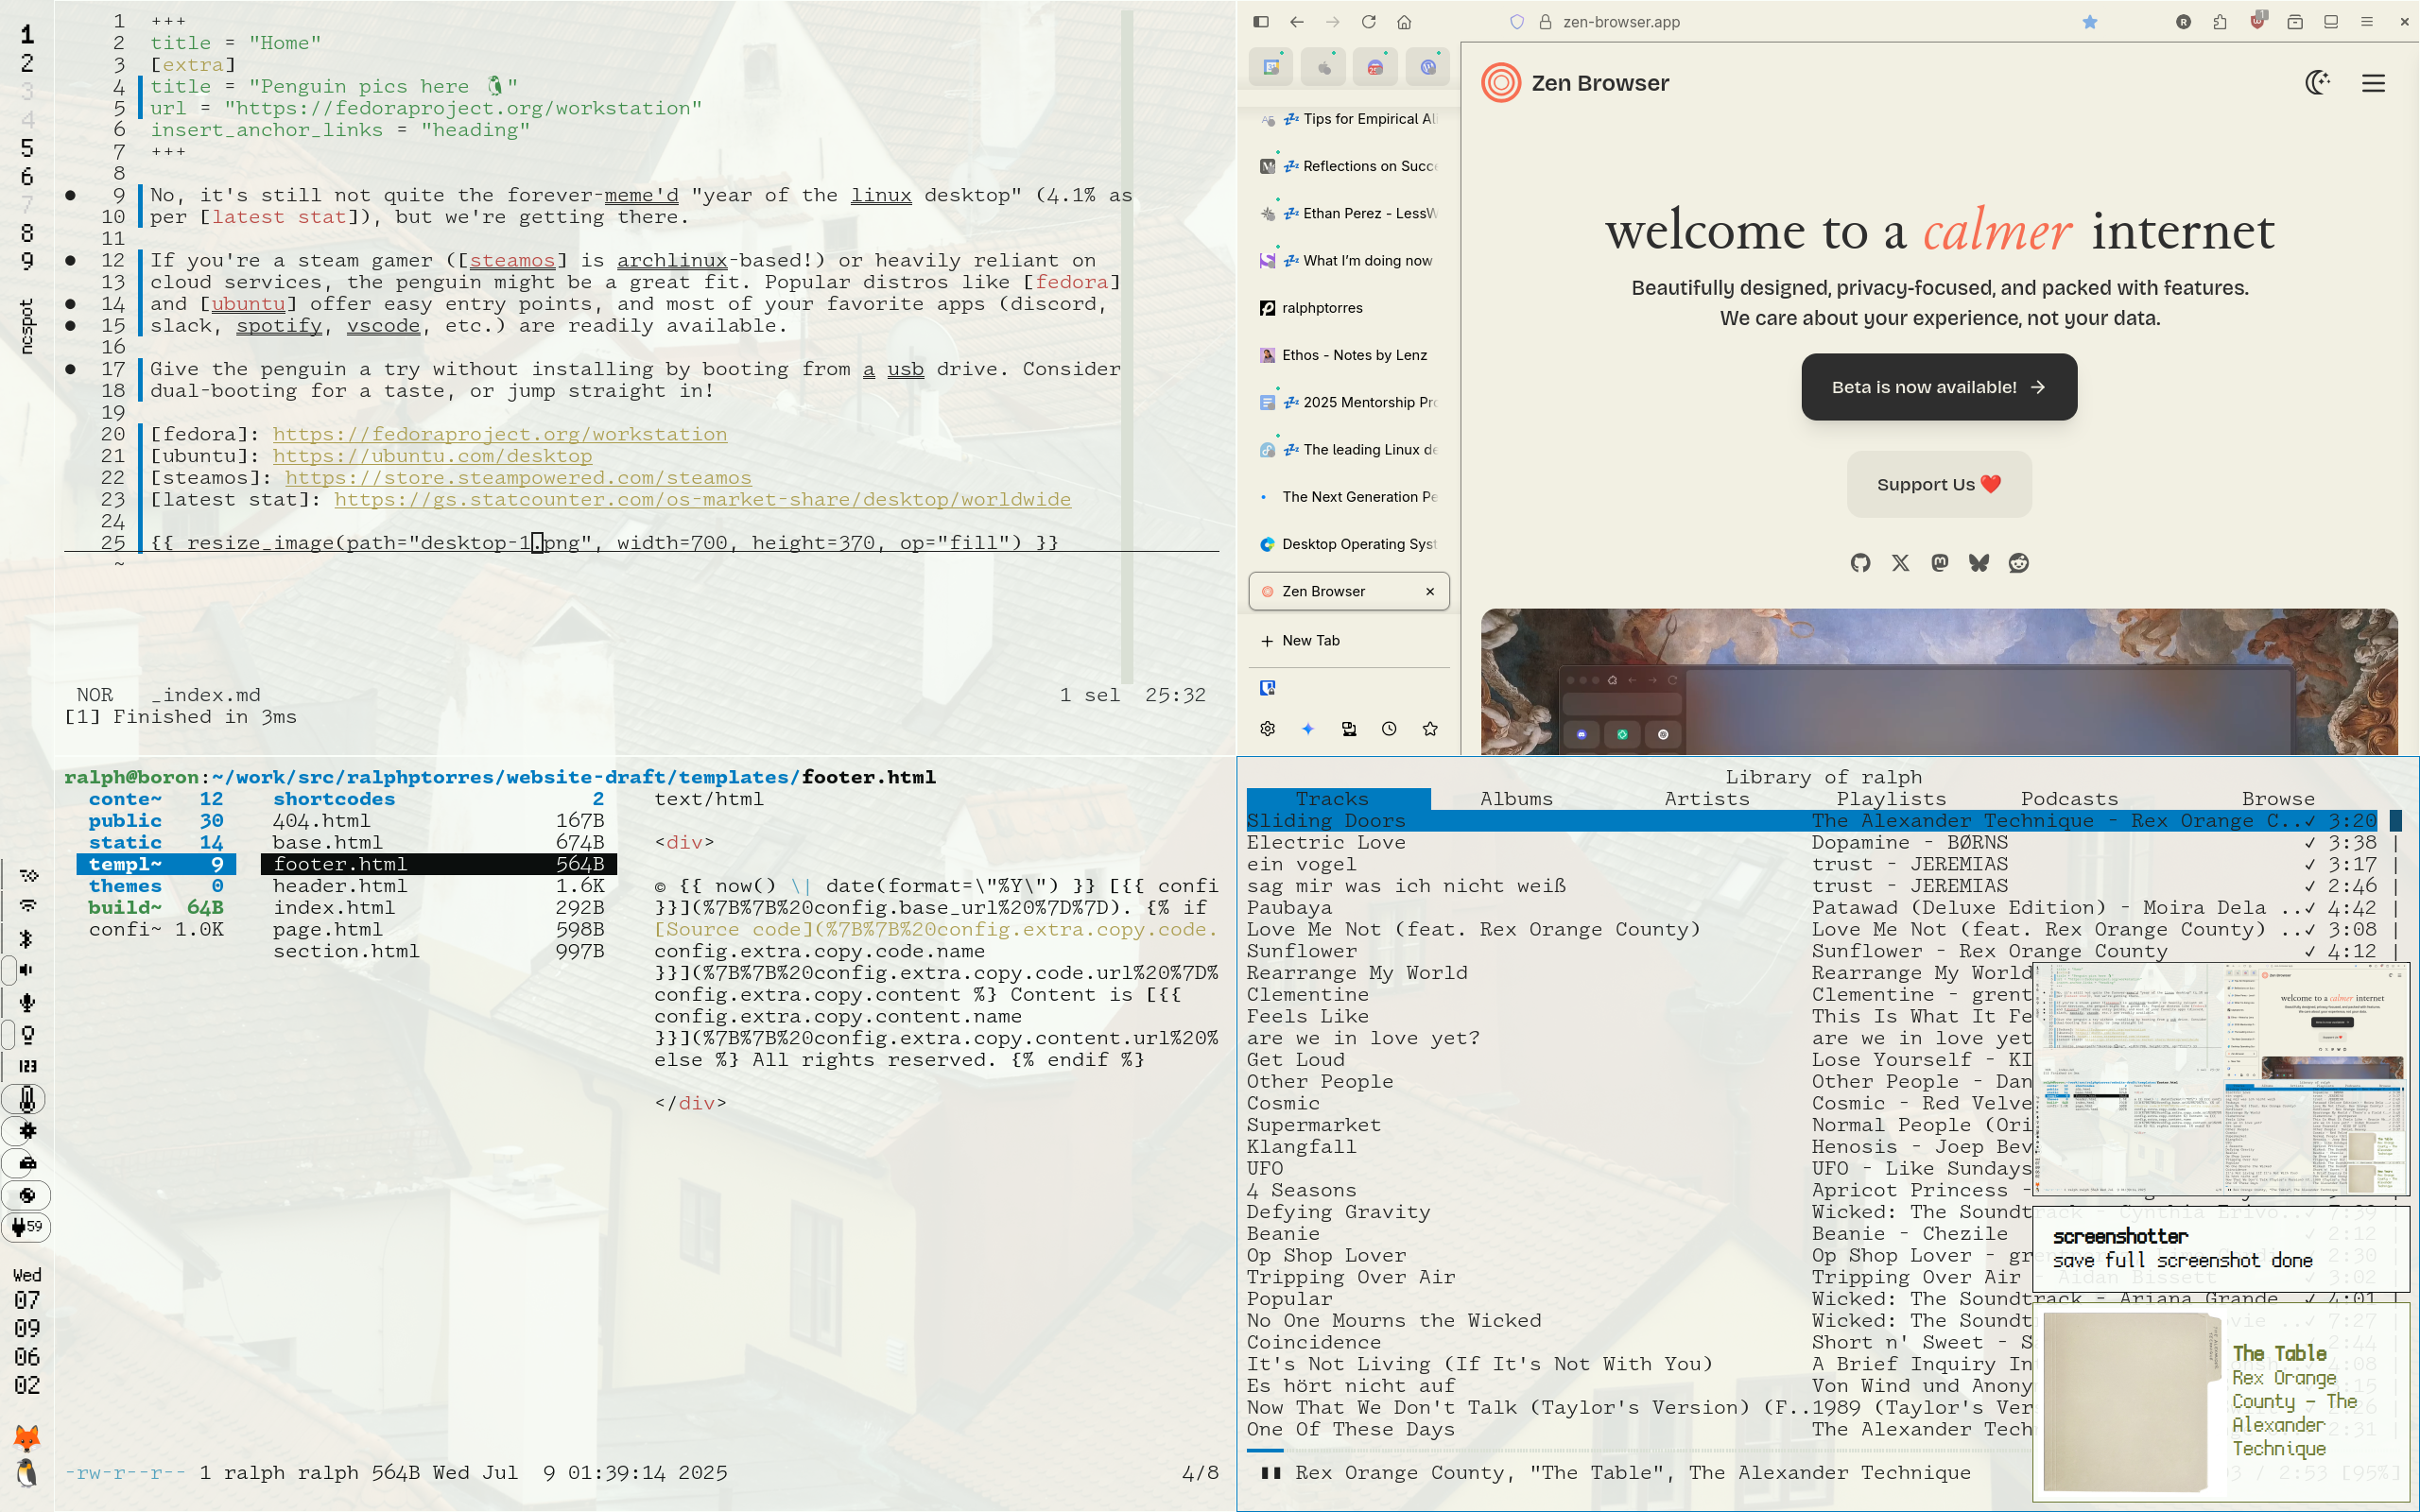Open the Zen website hamburger menu

pyautogui.click(x=2374, y=83)
